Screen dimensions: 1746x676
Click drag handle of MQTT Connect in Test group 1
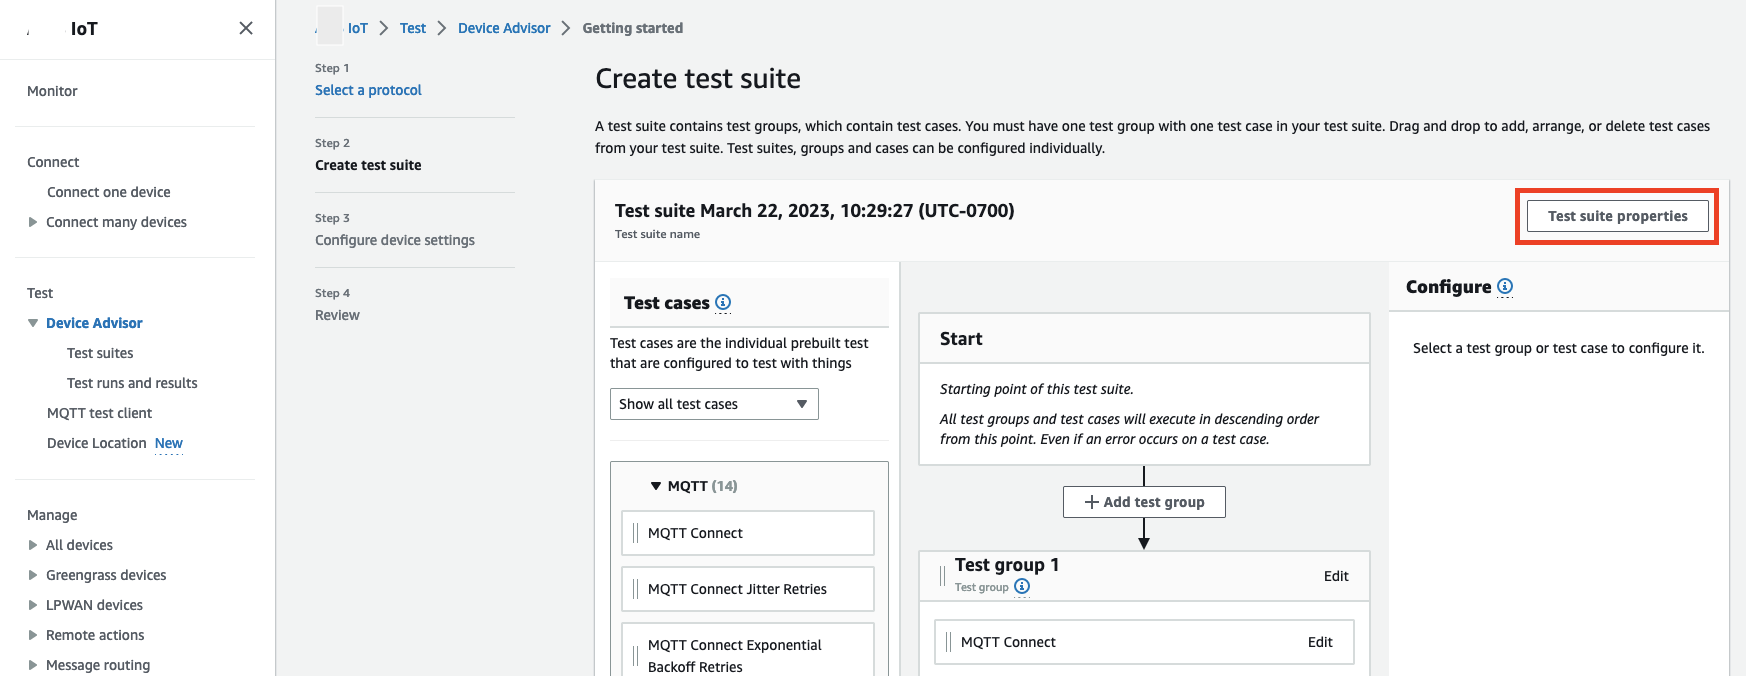coord(948,642)
